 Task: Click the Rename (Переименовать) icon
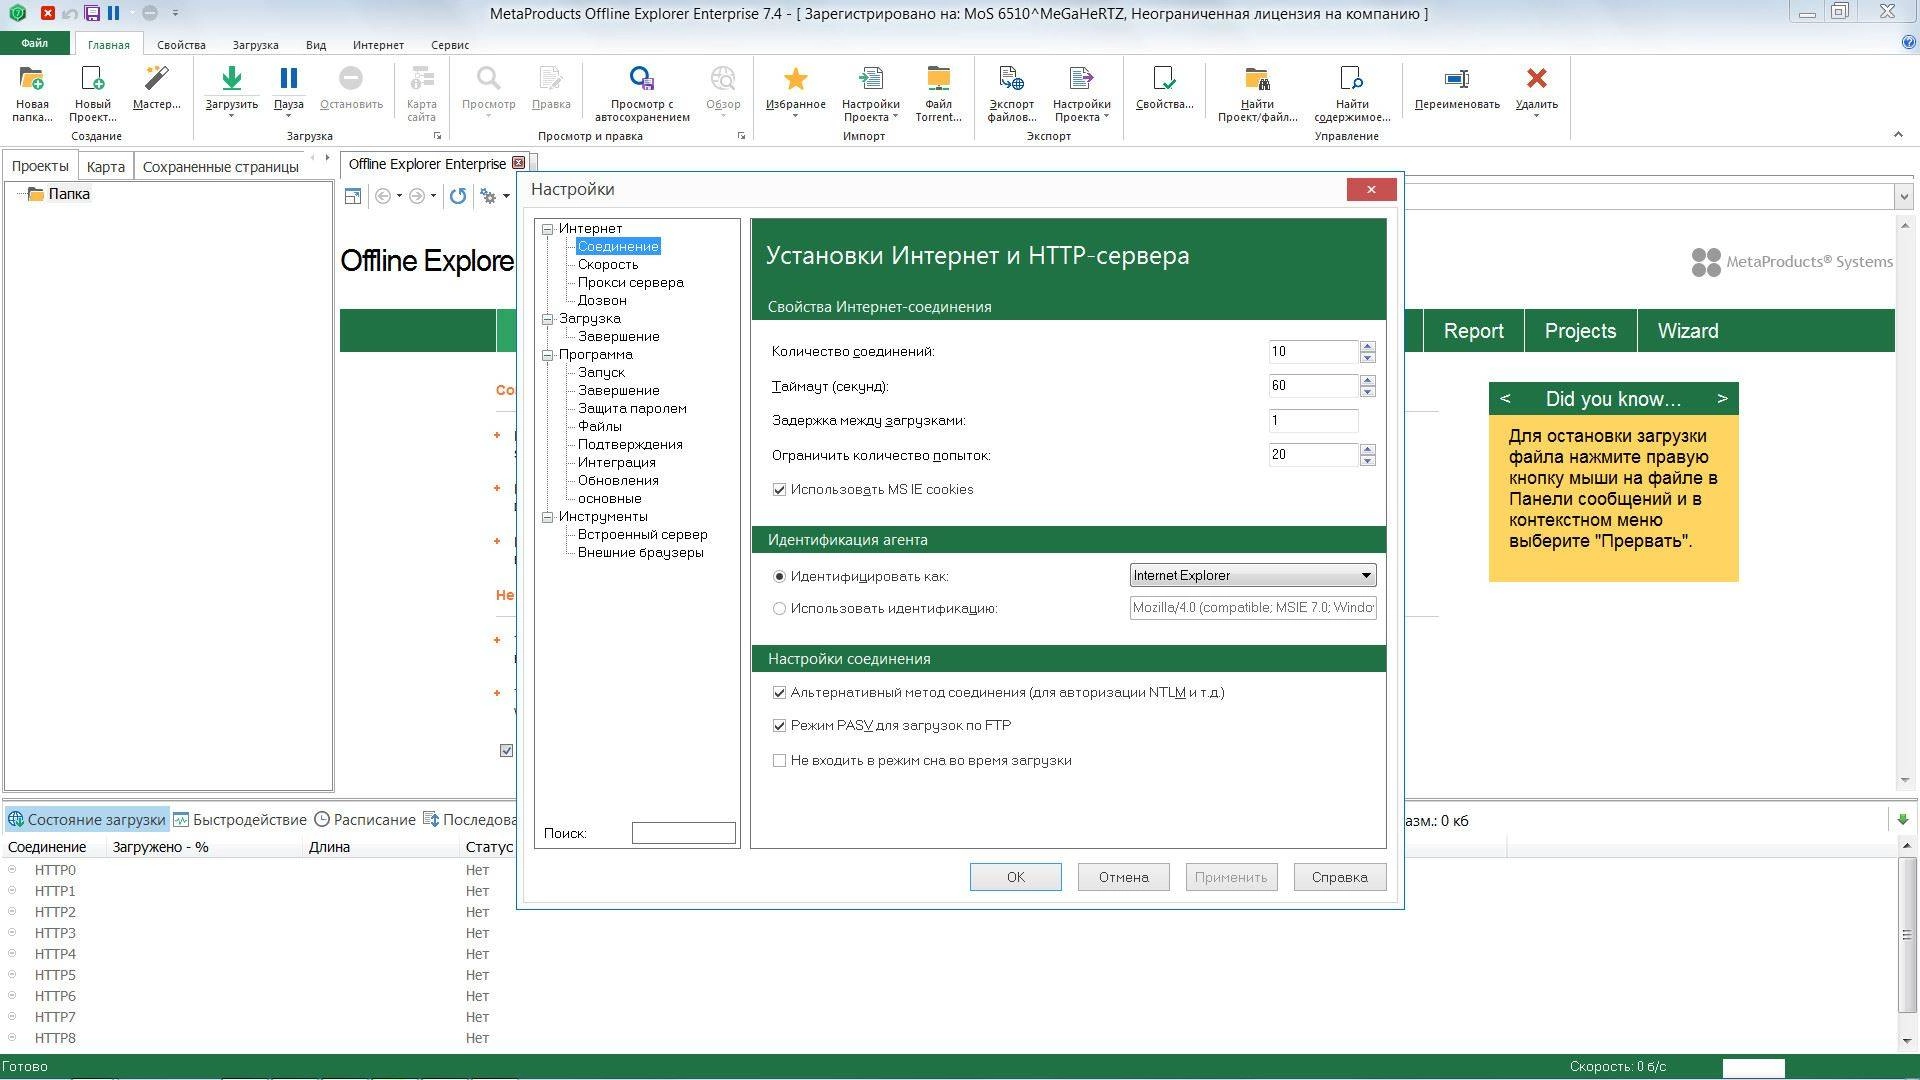click(1457, 79)
